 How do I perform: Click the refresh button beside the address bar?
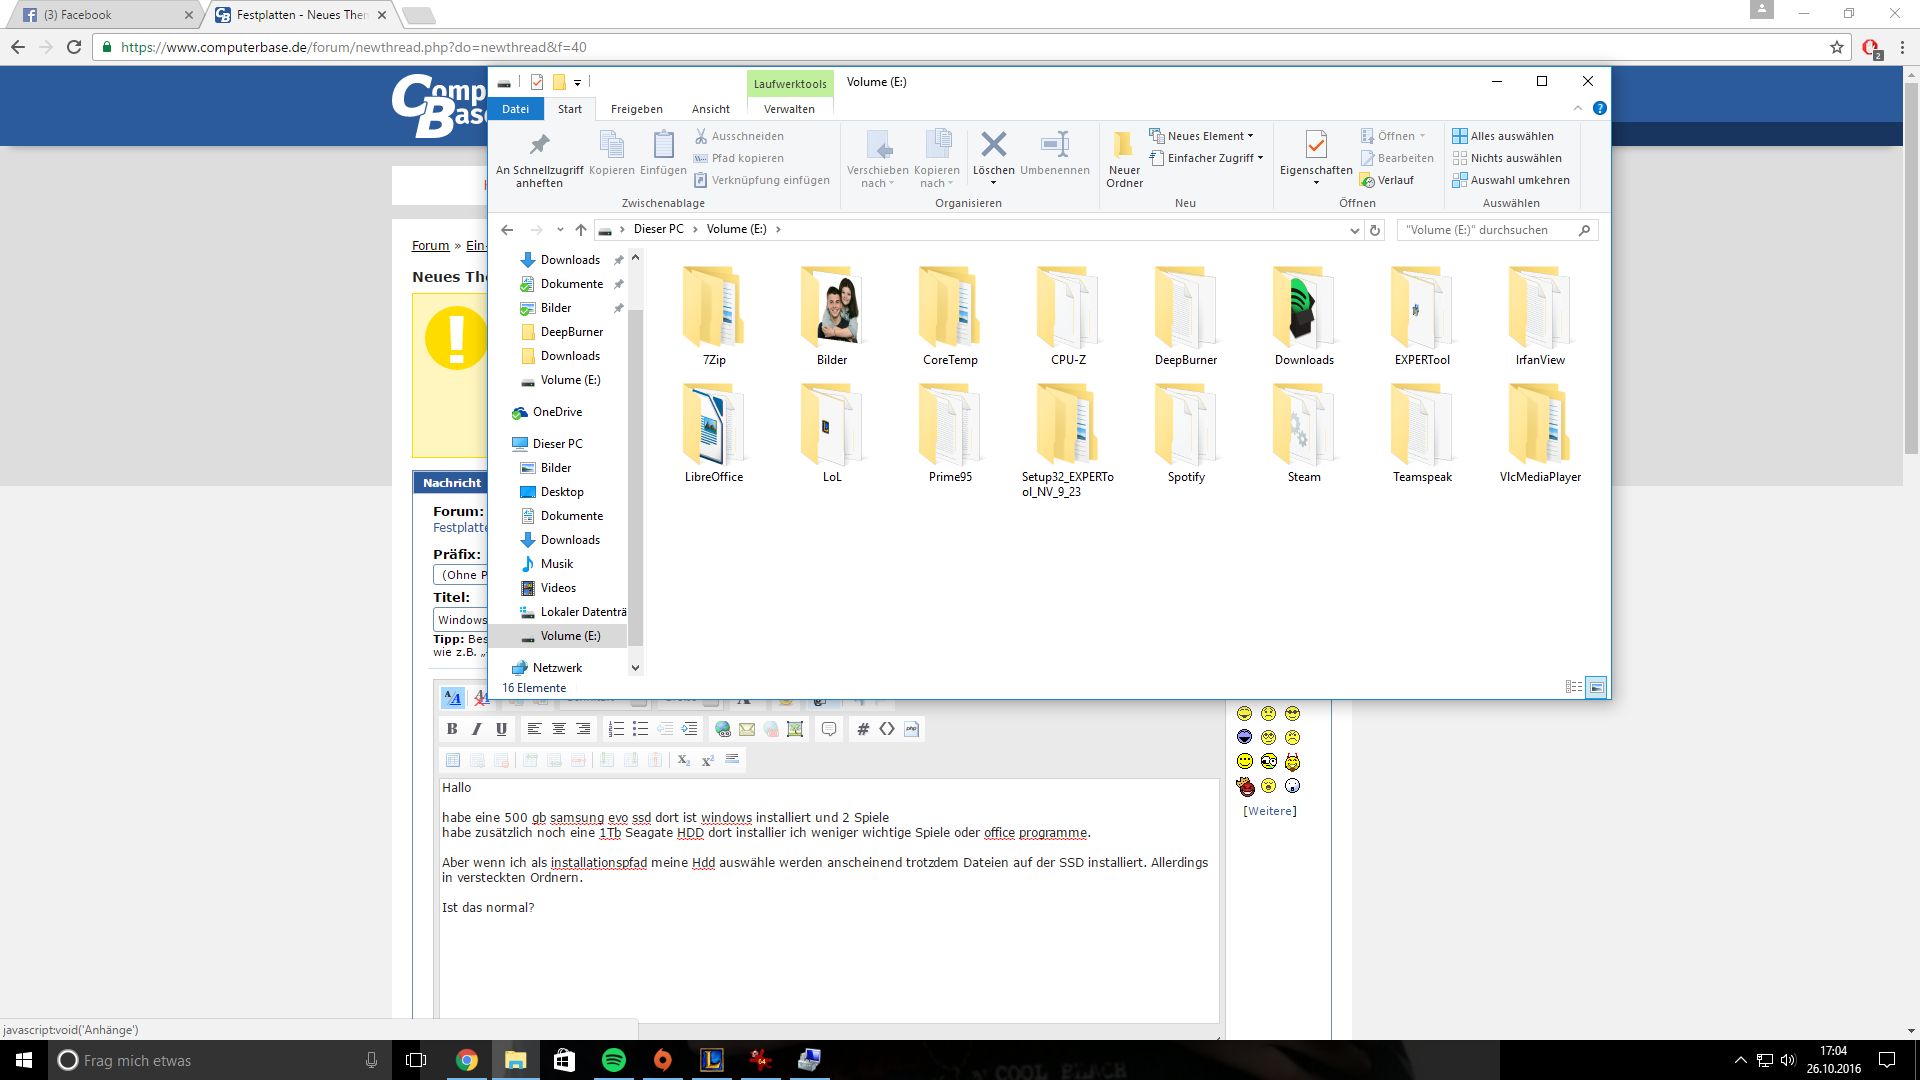pyautogui.click(x=1375, y=230)
